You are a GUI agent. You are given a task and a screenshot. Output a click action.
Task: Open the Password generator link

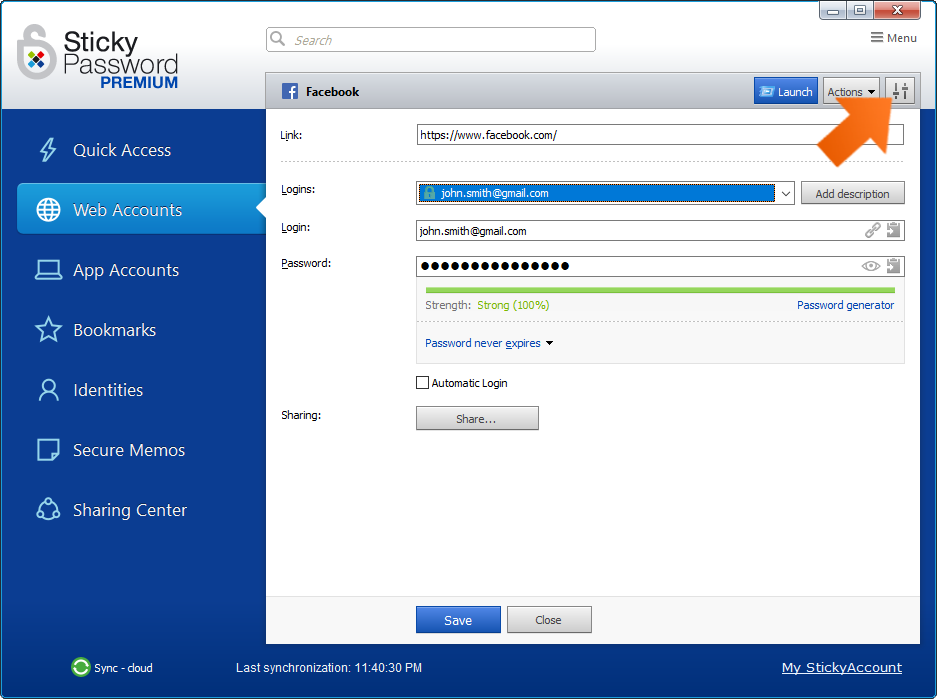click(845, 305)
